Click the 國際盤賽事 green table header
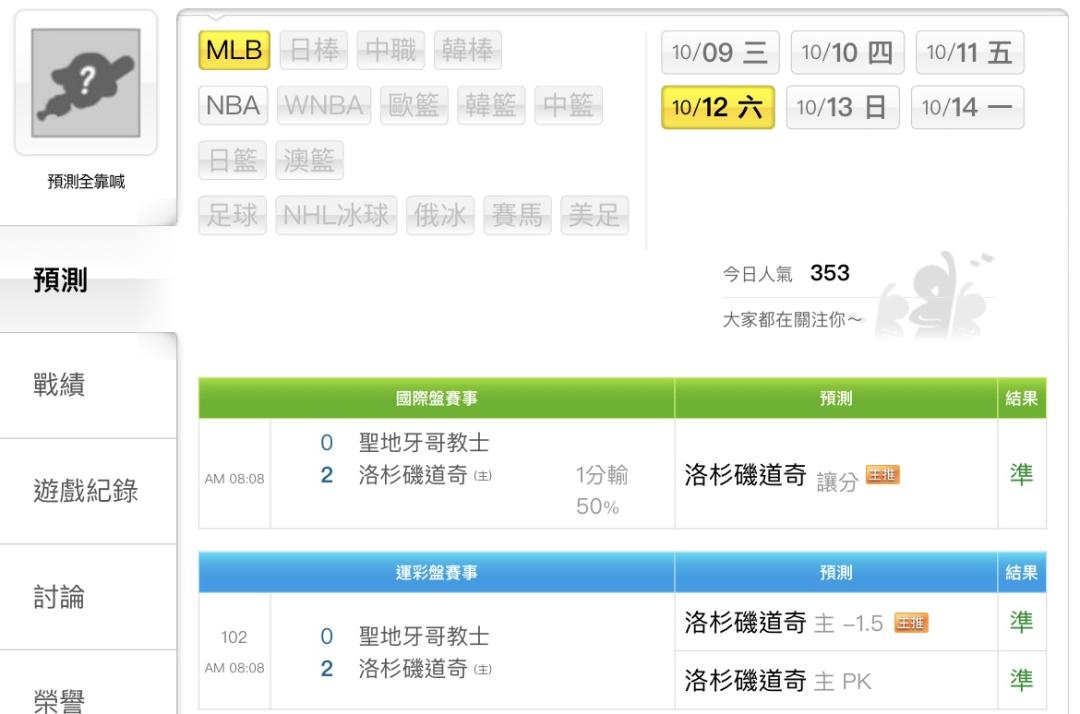This screenshot has width=1080, height=714. coord(437,399)
